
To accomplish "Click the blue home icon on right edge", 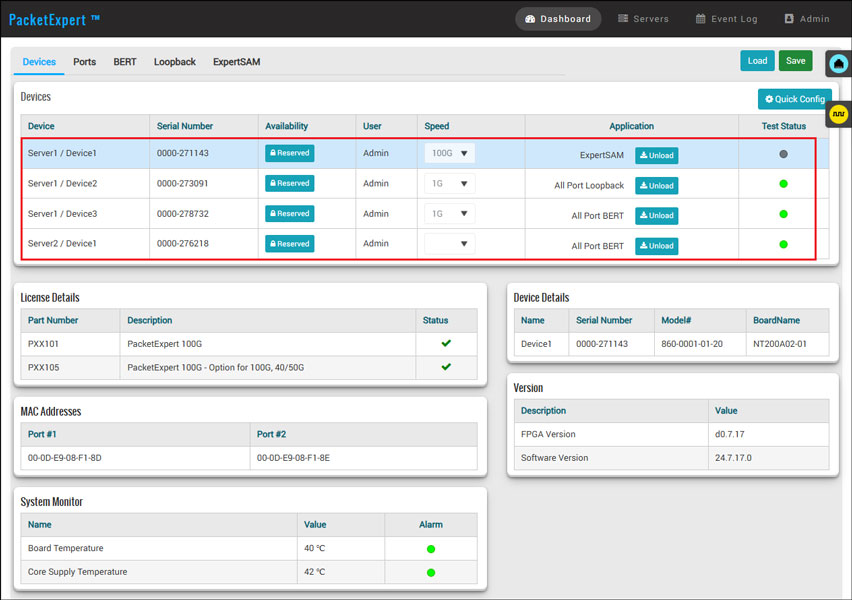I will tap(838, 64).
